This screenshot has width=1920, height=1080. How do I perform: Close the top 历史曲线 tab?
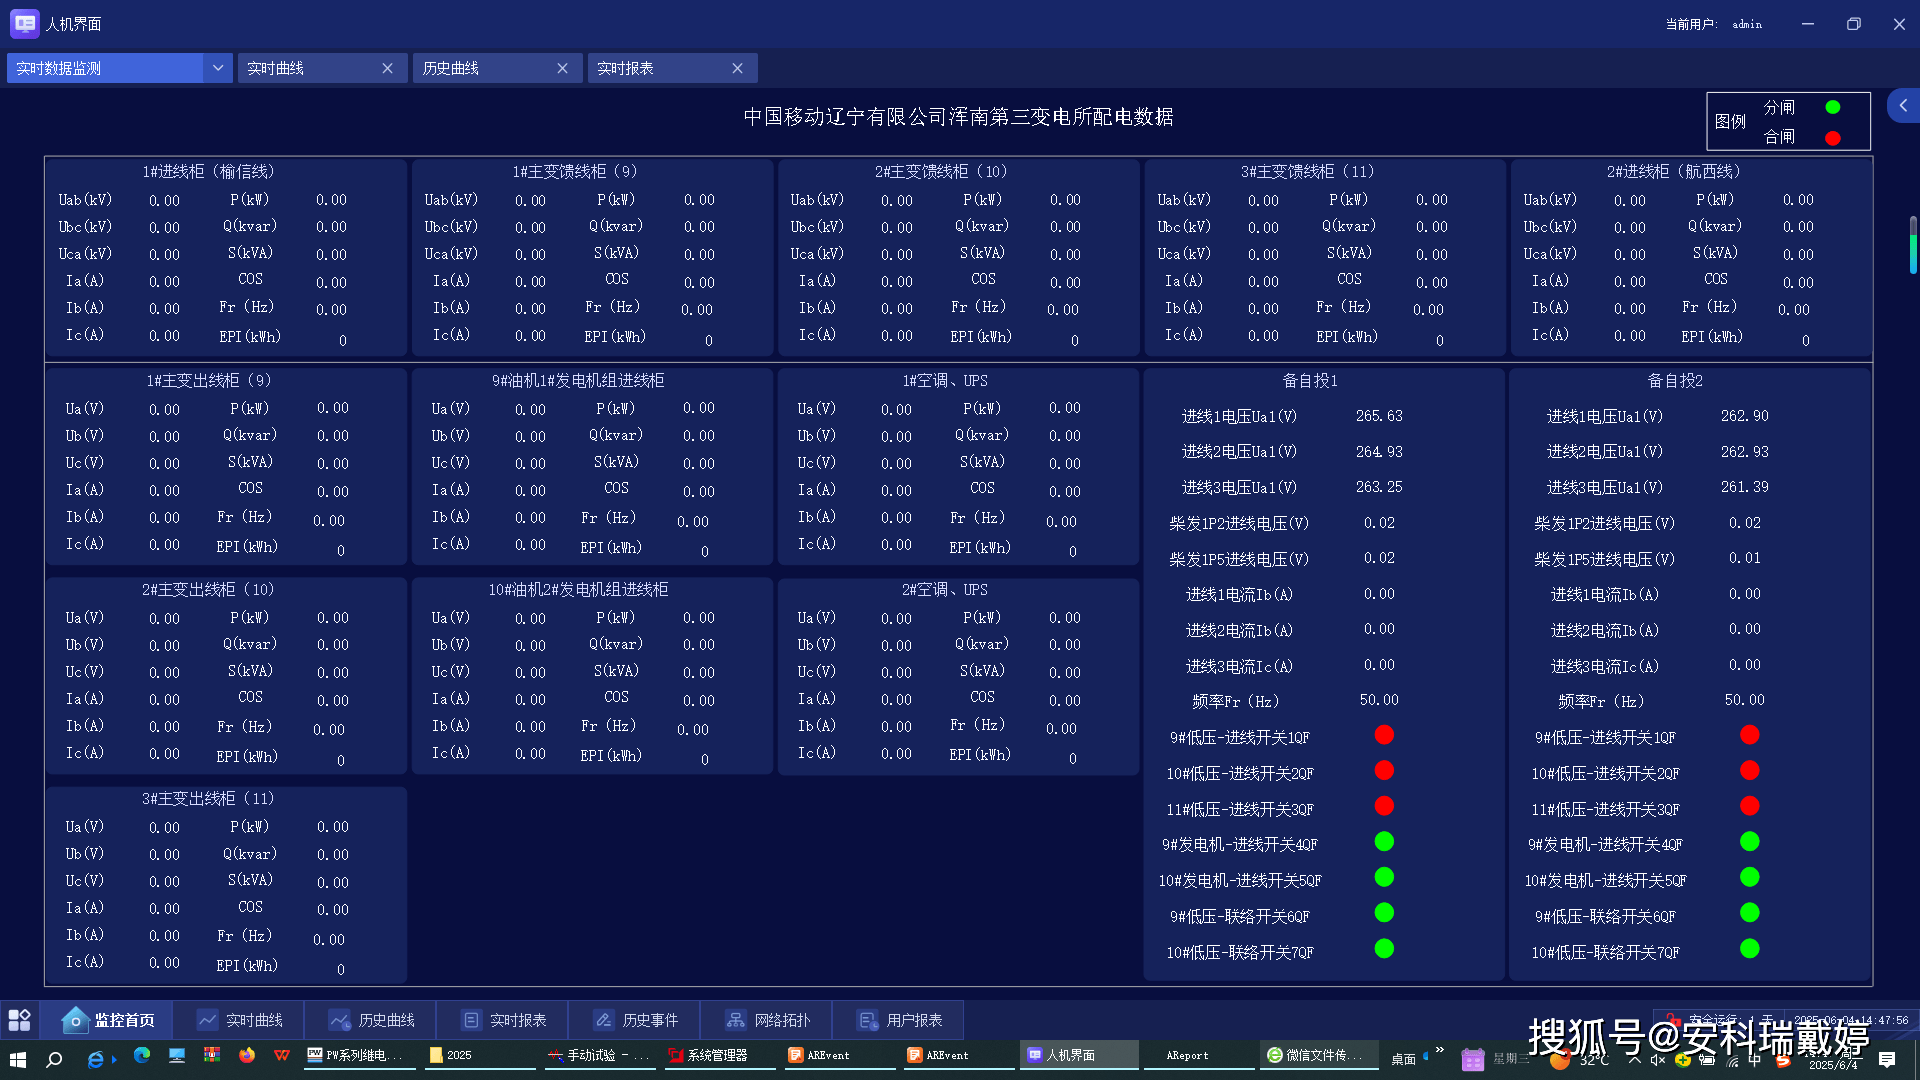click(562, 68)
